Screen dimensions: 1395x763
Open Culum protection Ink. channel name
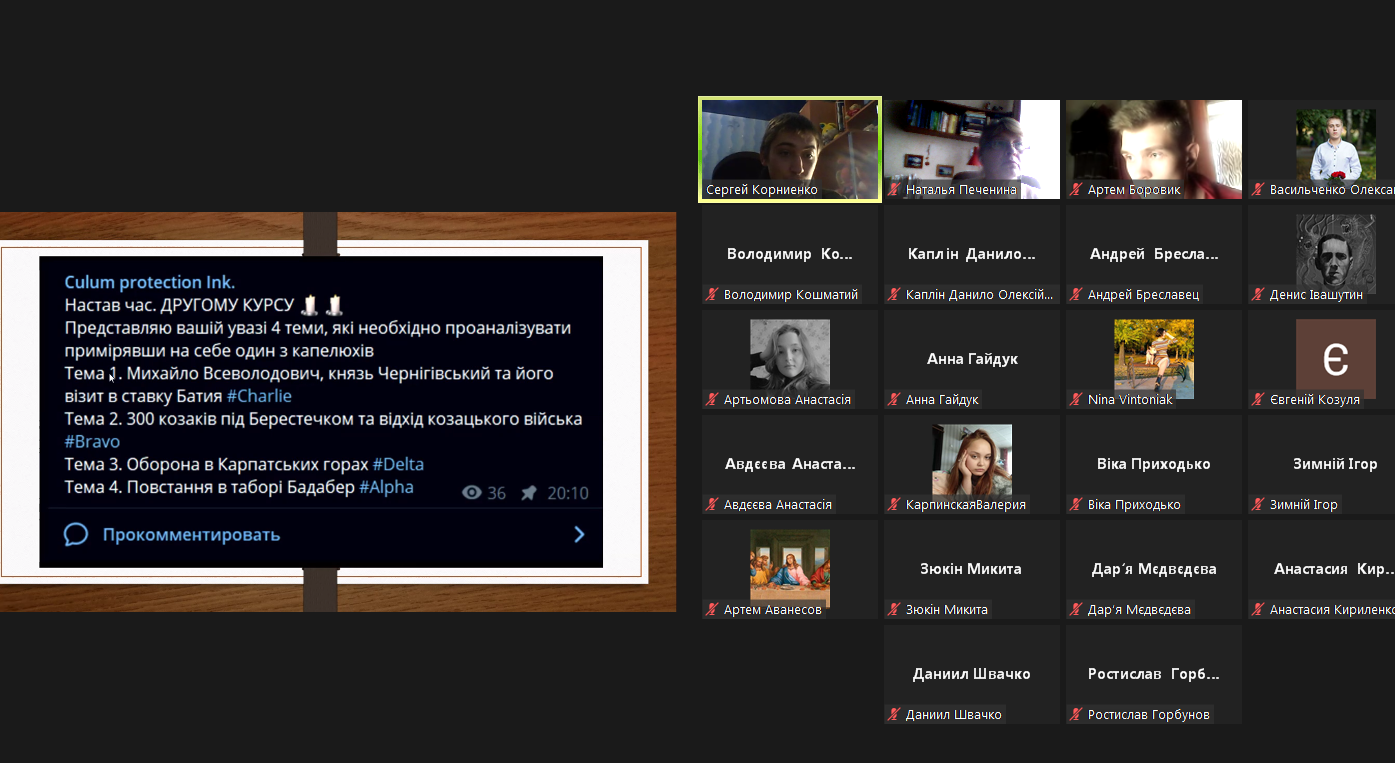click(150, 282)
